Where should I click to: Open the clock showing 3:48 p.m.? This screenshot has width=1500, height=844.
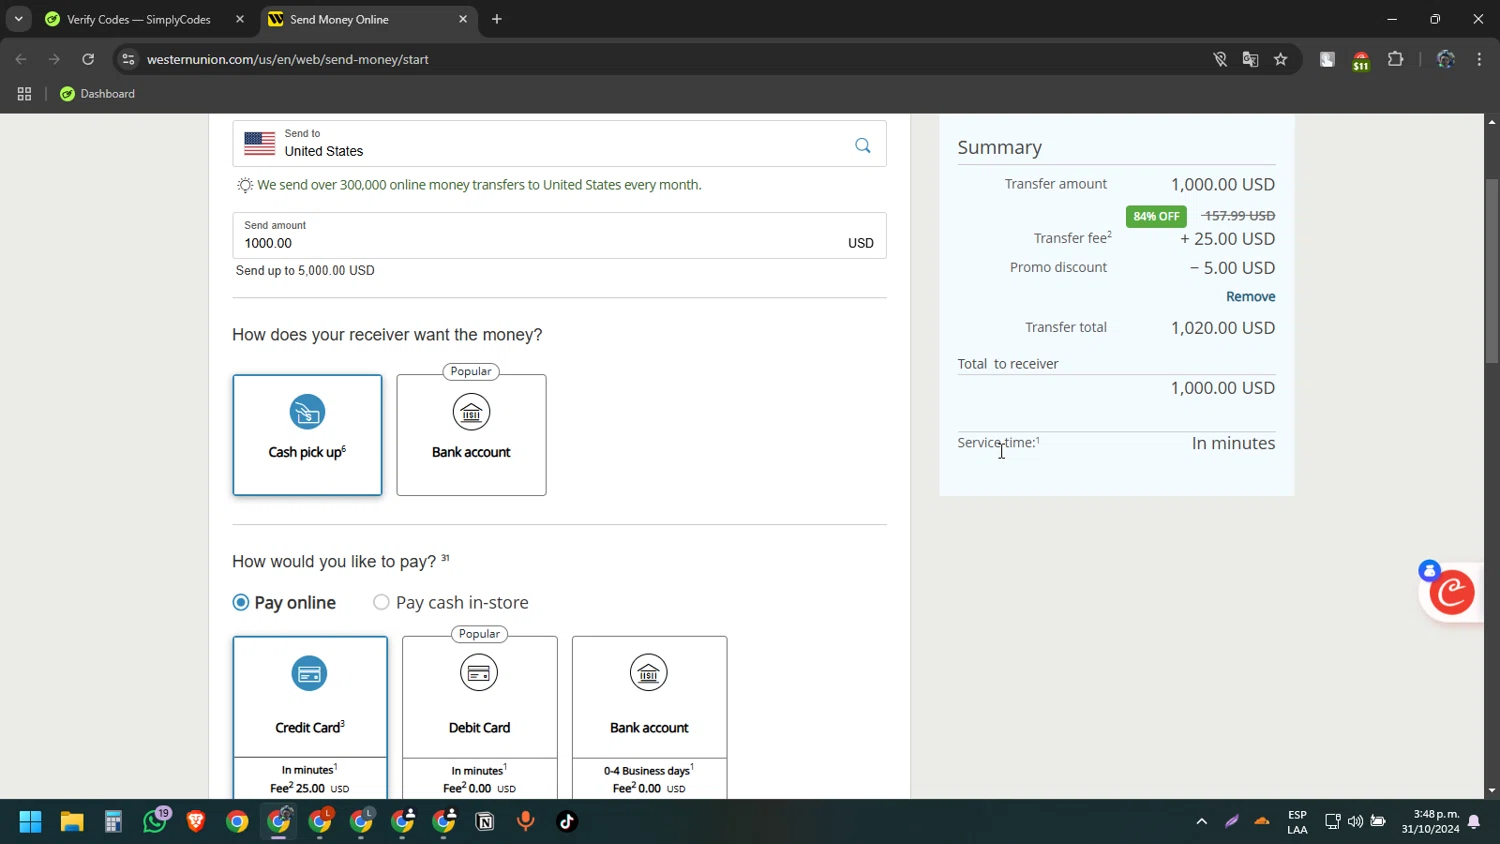click(x=1430, y=822)
